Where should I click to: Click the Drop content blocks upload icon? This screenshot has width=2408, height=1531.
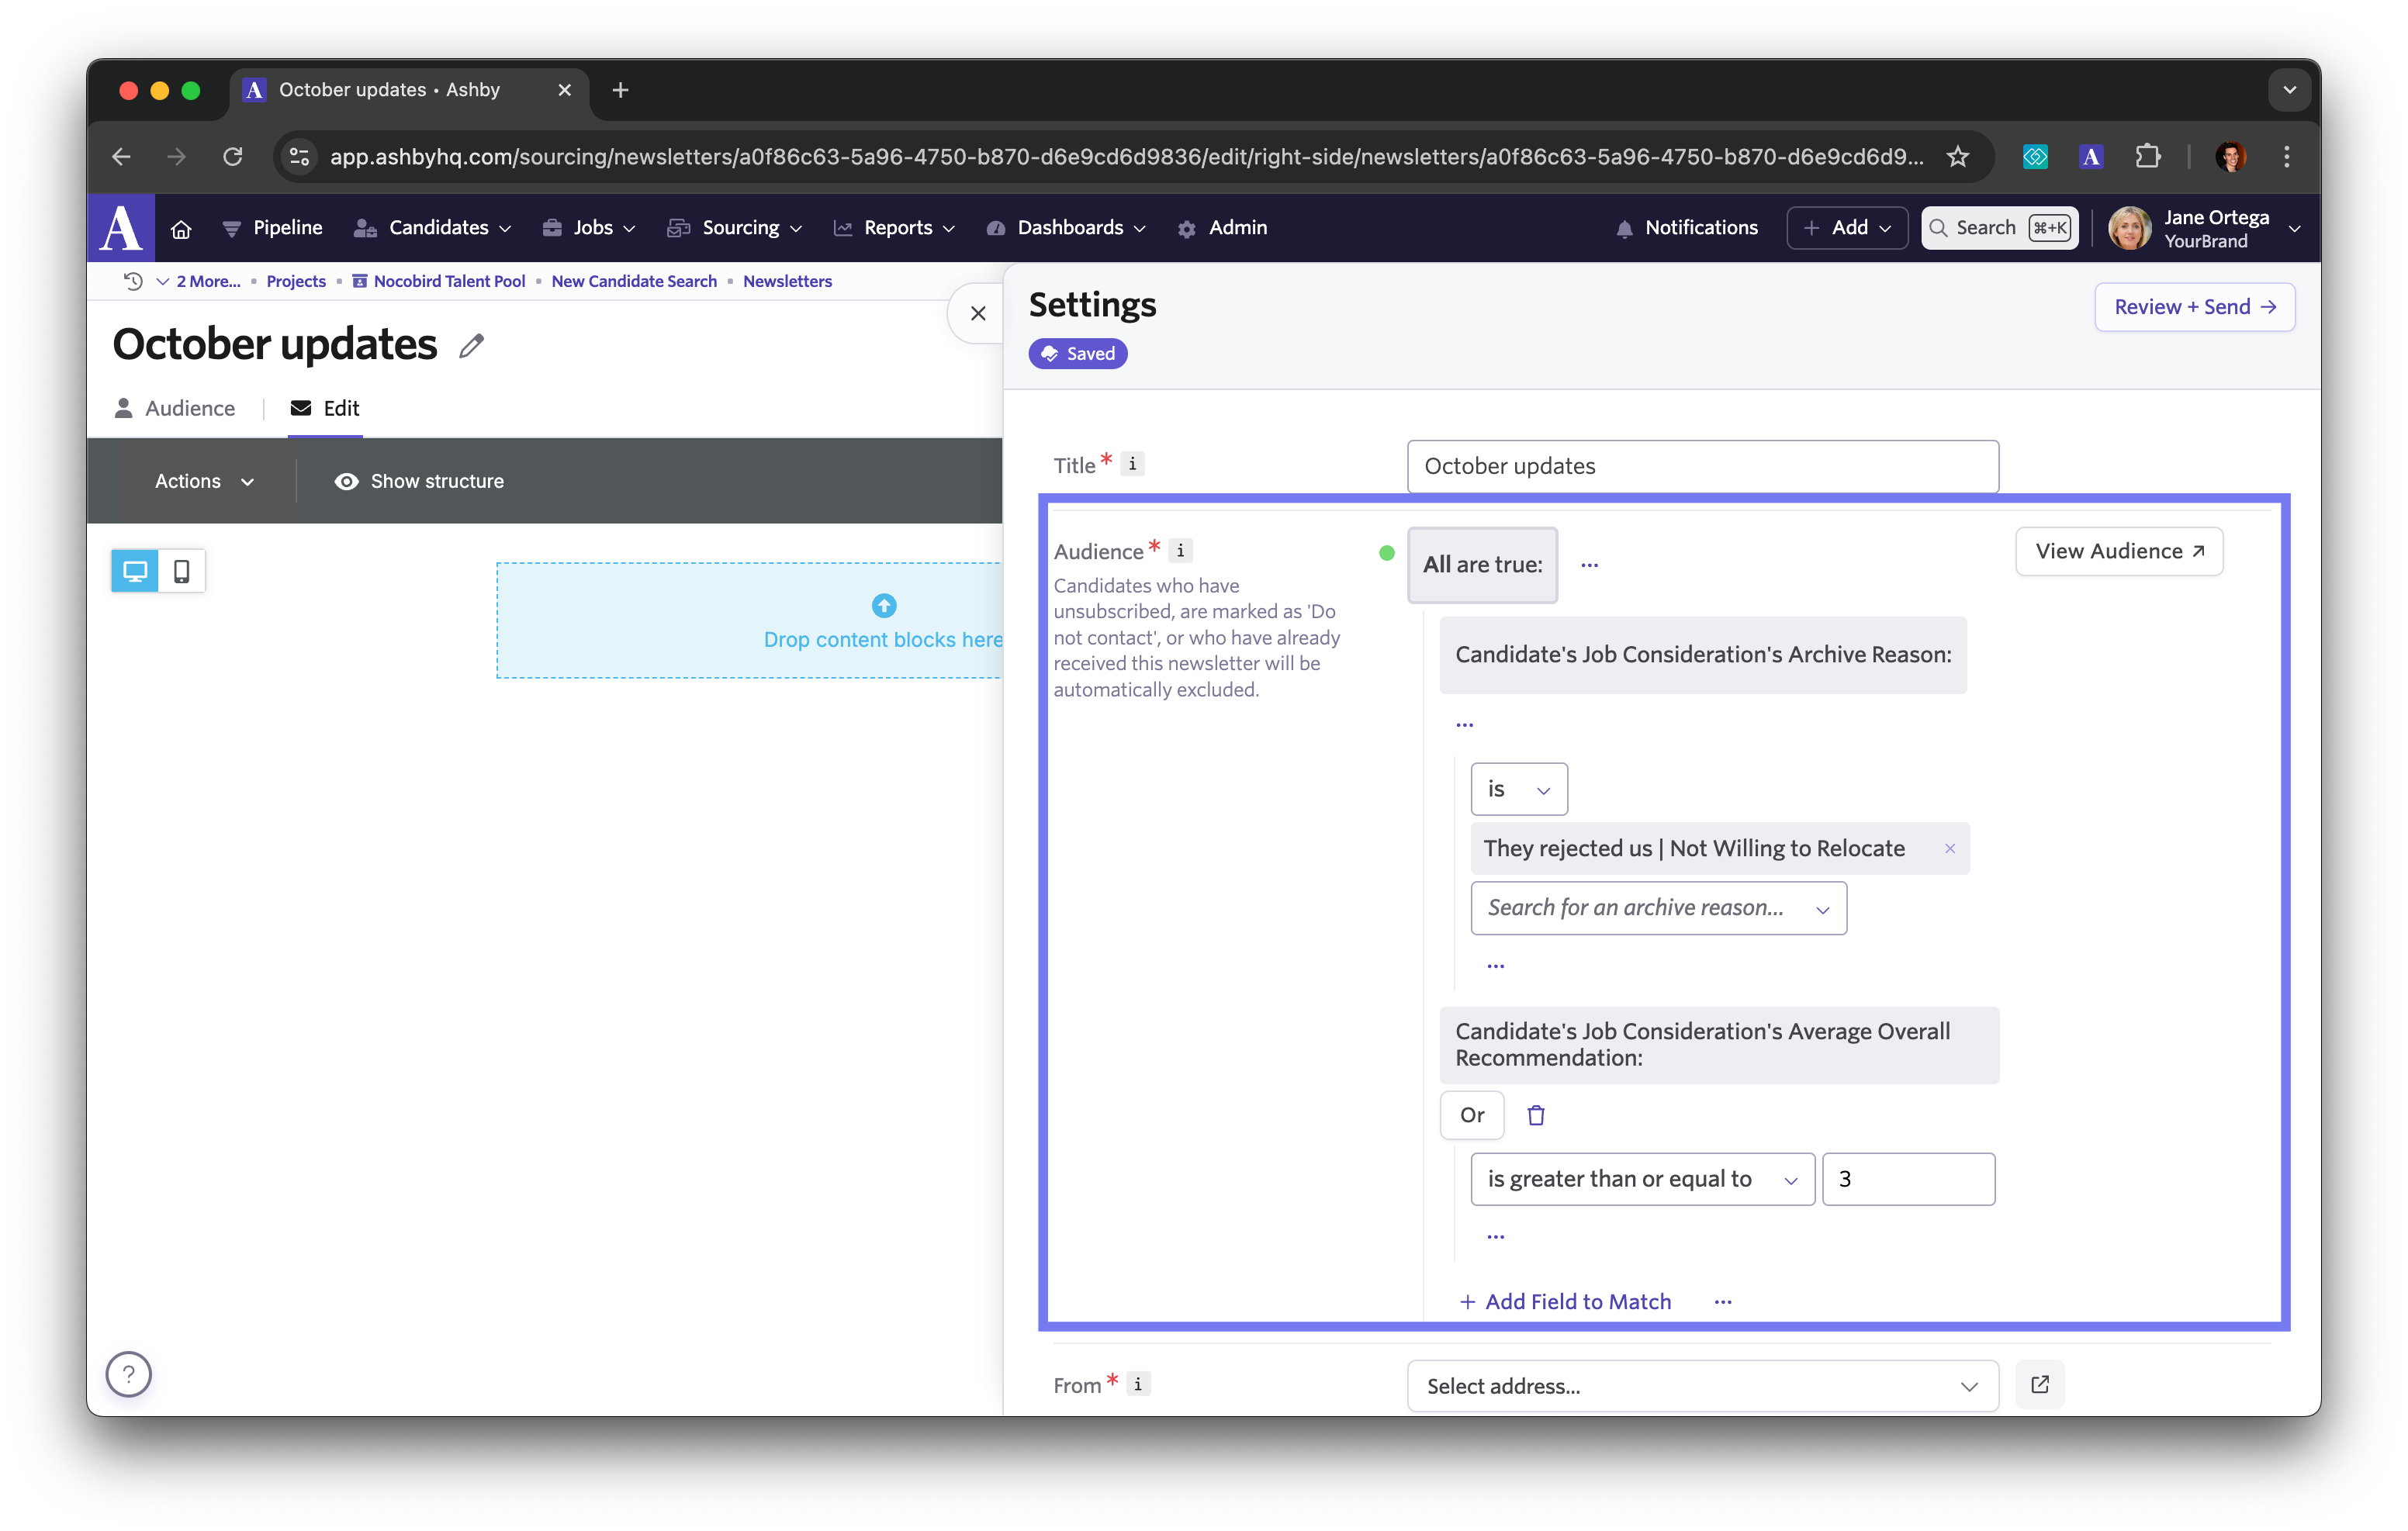click(x=884, y=605)
